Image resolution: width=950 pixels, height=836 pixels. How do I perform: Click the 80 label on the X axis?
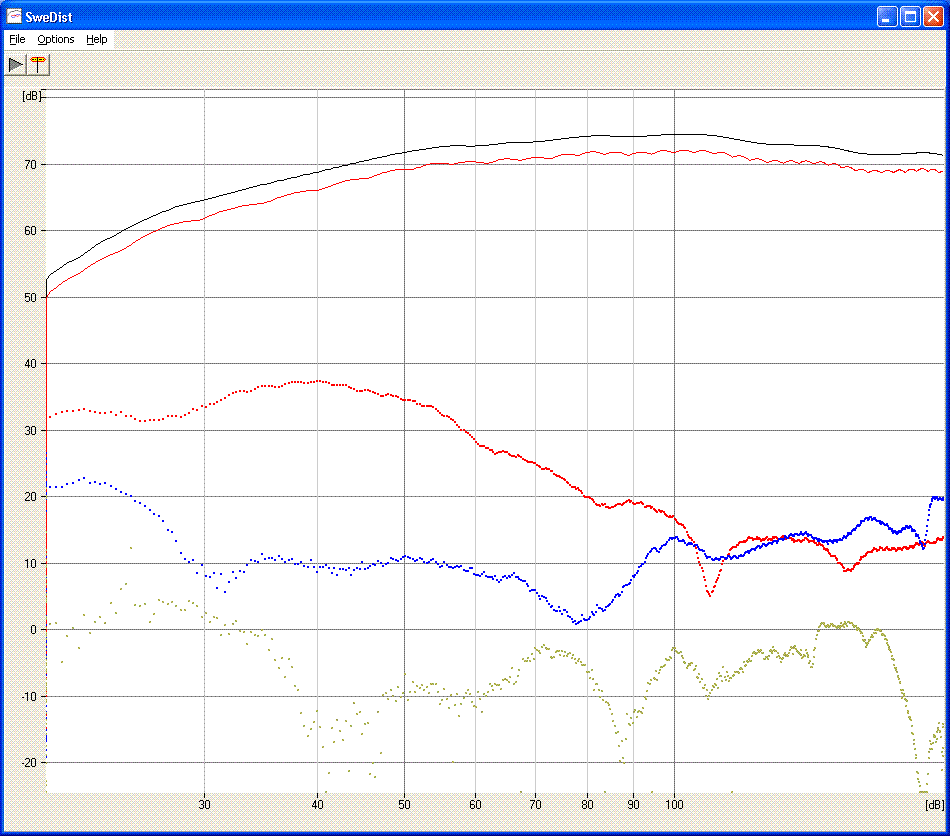pos(587,804)
